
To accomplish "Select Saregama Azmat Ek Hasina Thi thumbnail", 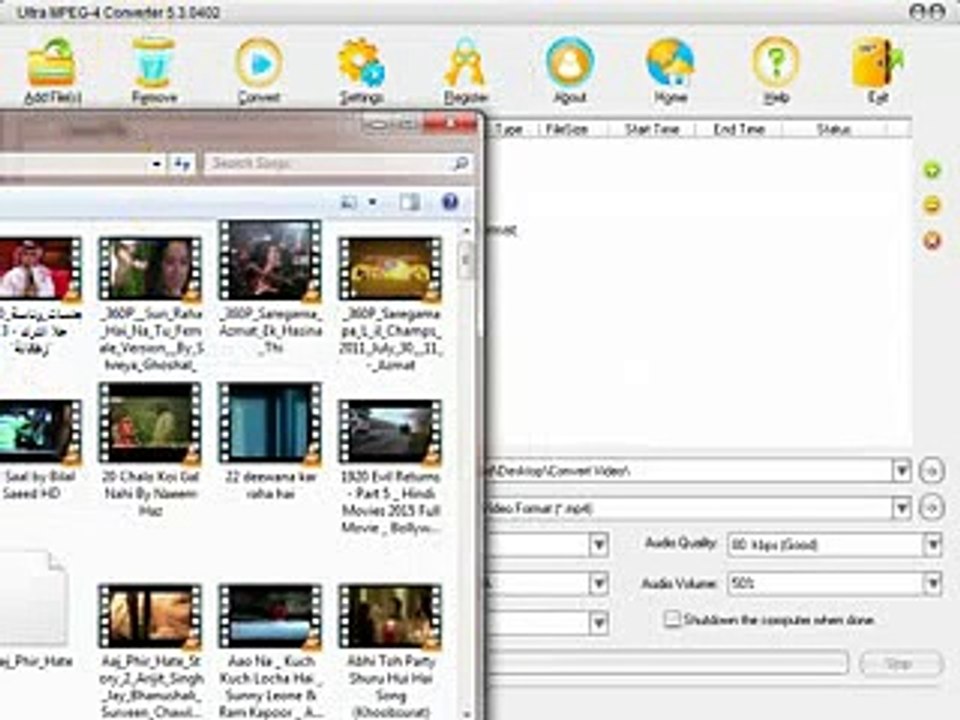I will [270, 261].
